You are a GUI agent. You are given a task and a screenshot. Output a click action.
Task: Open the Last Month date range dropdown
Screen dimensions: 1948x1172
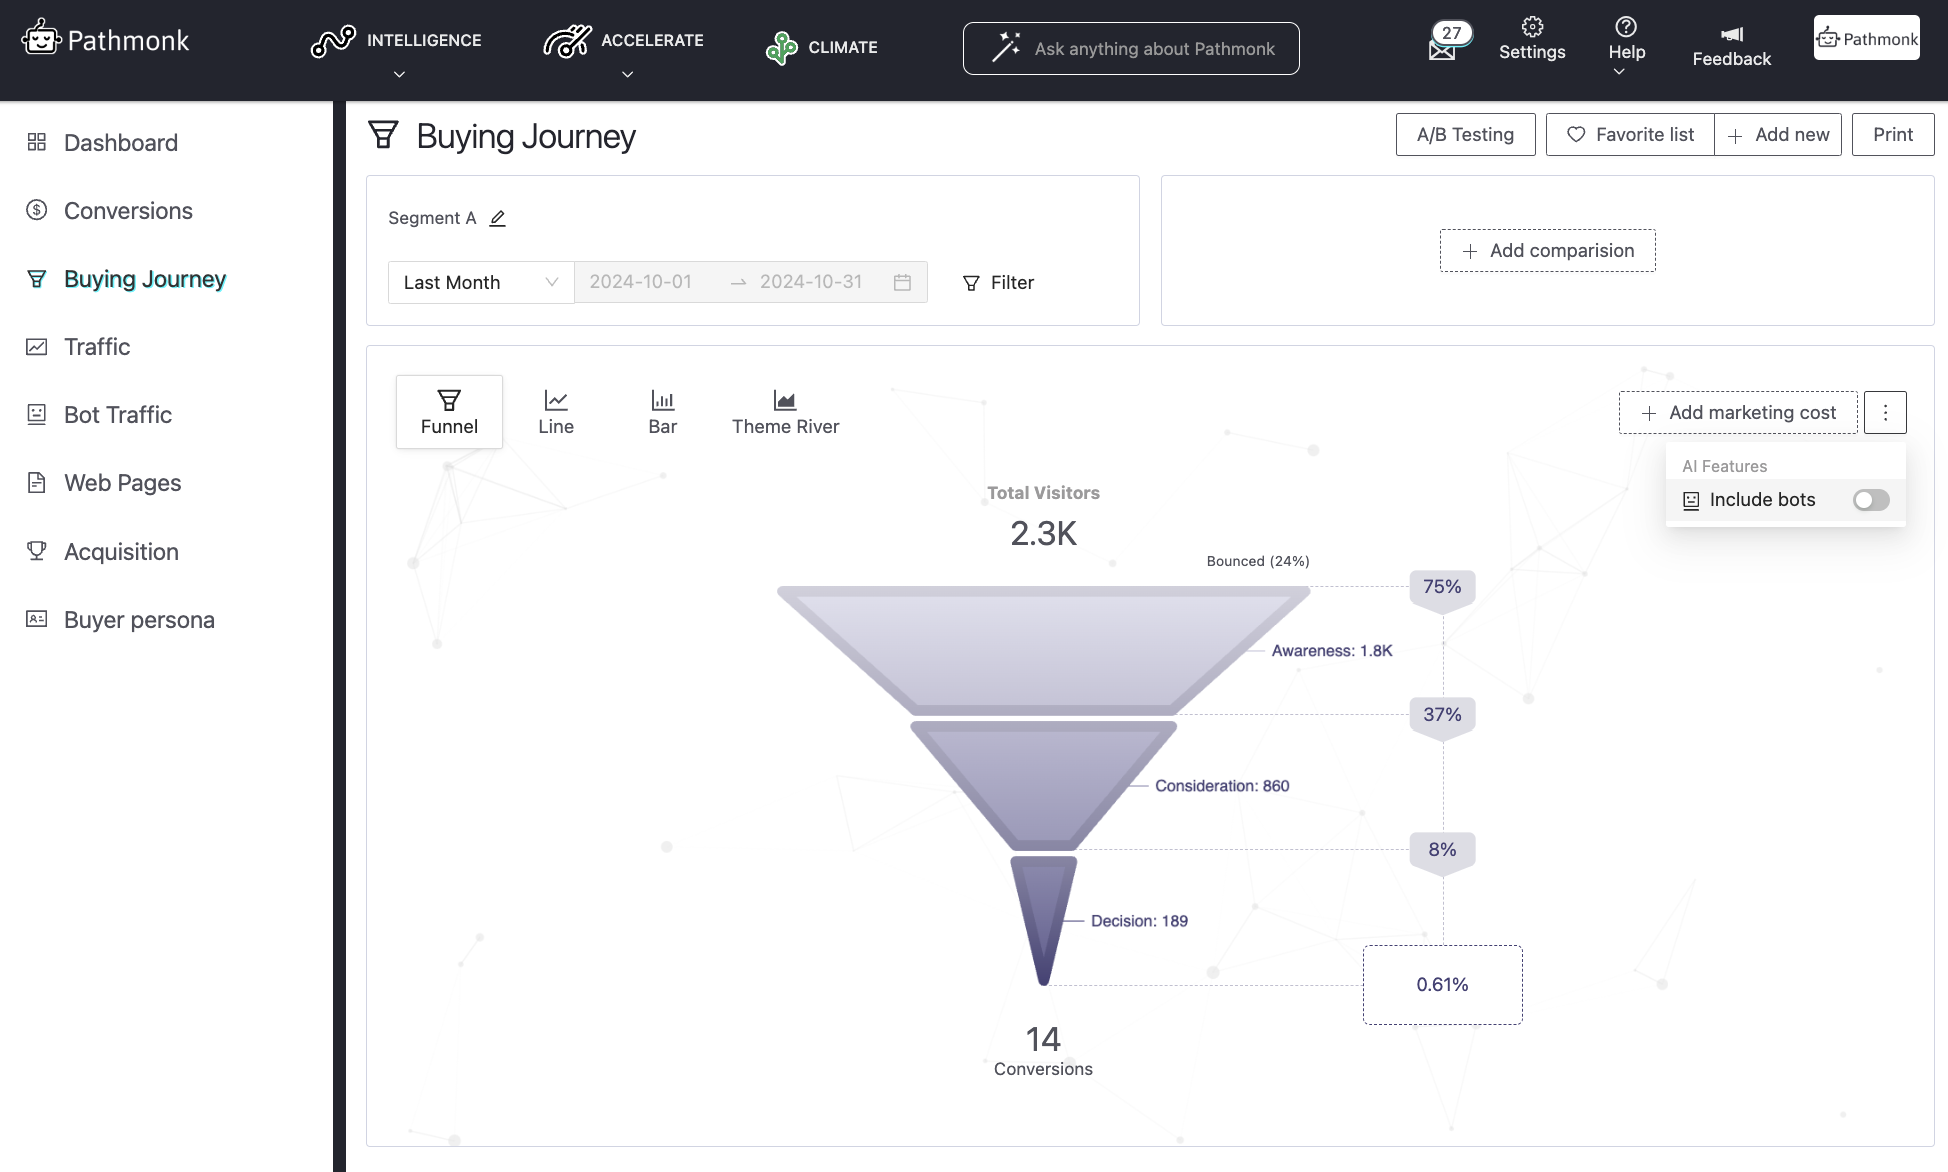[480, 282]
